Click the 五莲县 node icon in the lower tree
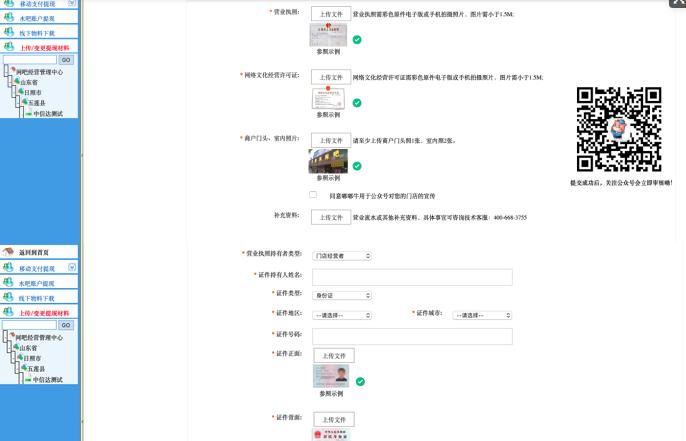The image size is (686, 441). (x=24, y=368)
